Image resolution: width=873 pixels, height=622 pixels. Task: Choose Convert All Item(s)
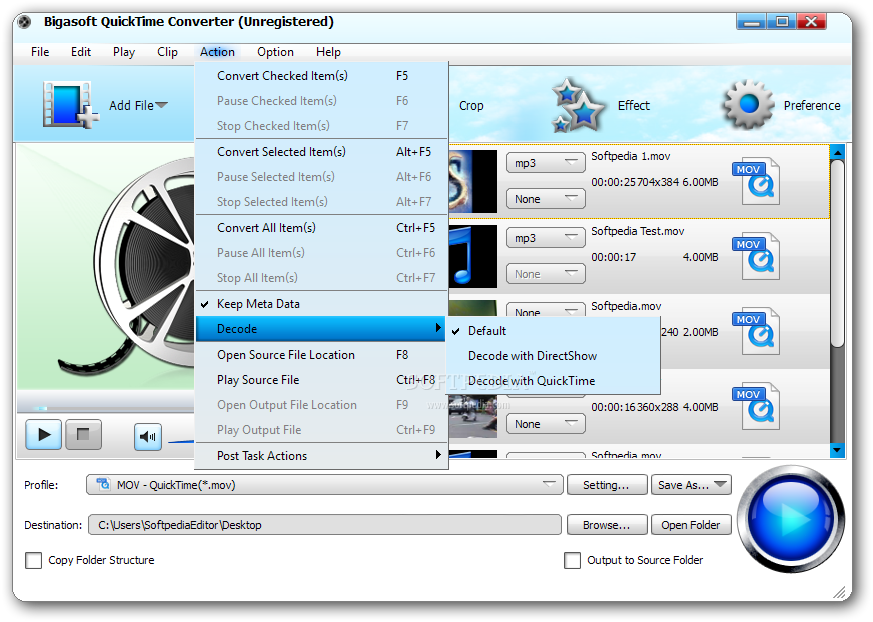(x=322, y=228)
